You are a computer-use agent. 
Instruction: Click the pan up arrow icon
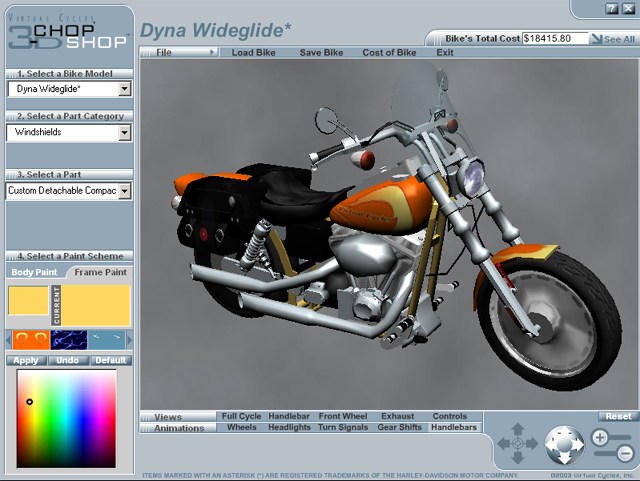pyautogui.click(x=518, y=429)
